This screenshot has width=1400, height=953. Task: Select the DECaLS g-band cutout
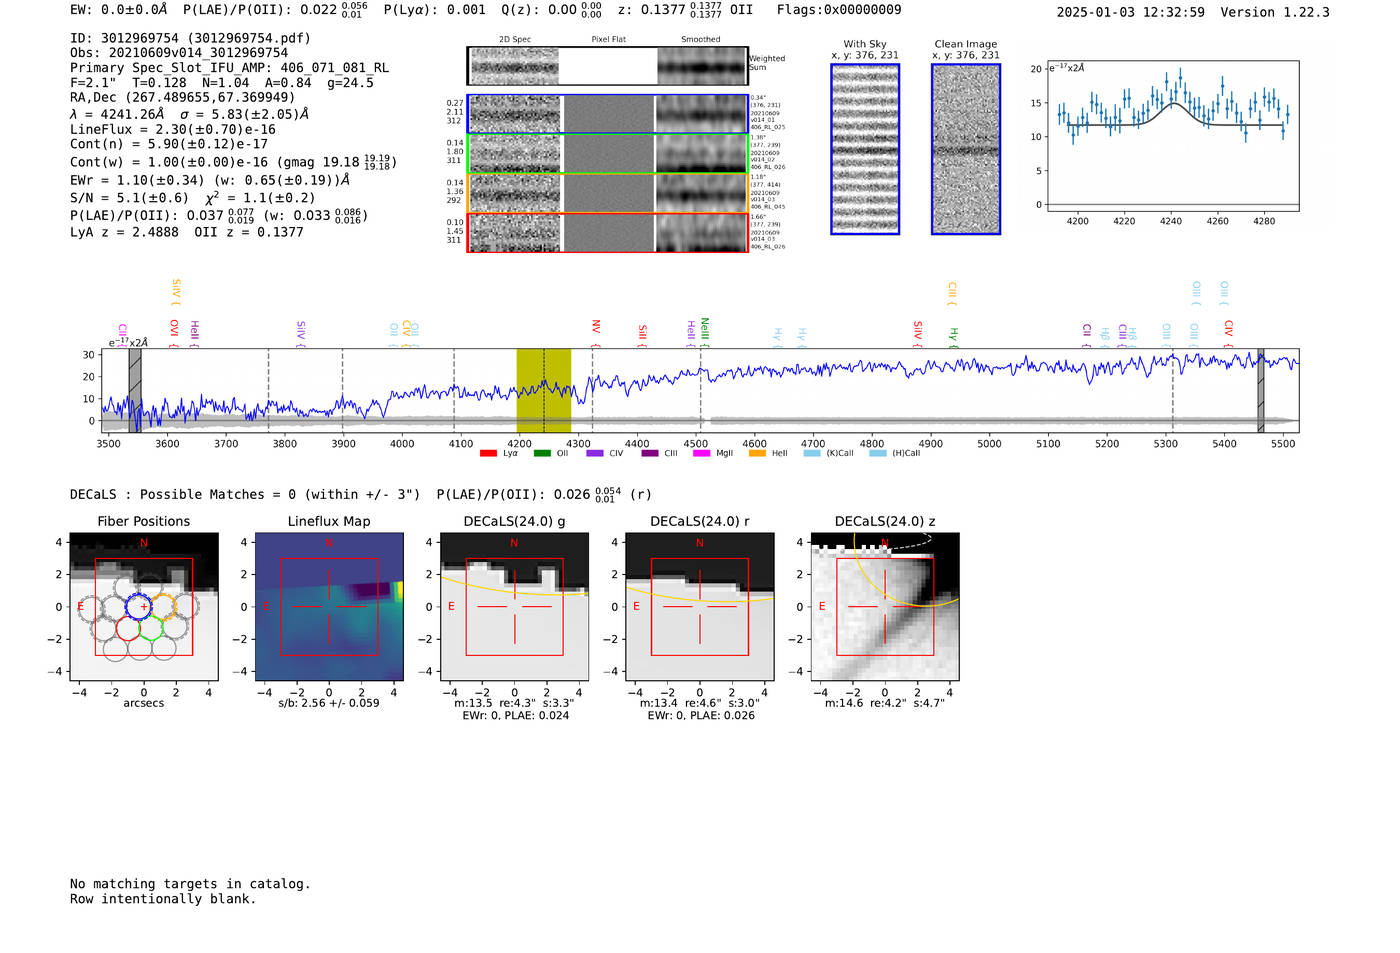tap(514, 607)
